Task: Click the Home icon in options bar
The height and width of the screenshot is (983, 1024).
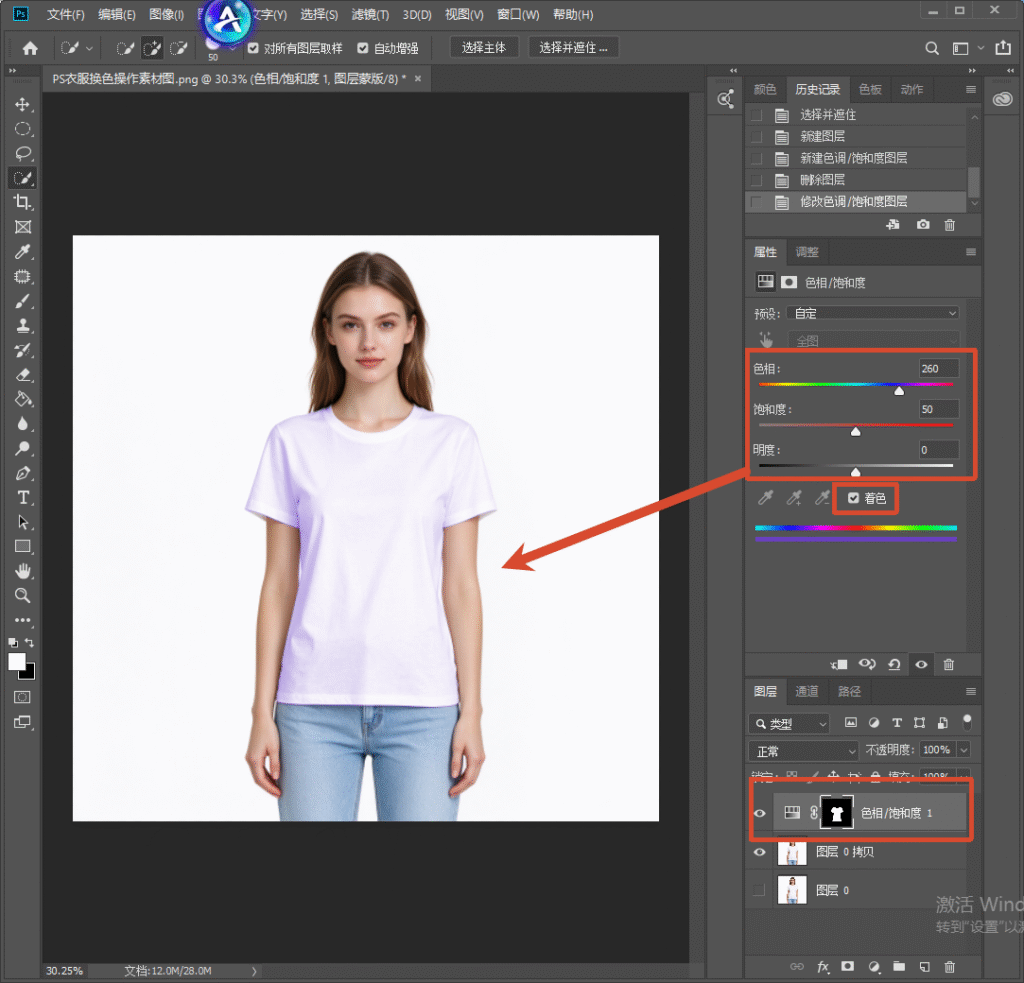Action: [30, 48]
